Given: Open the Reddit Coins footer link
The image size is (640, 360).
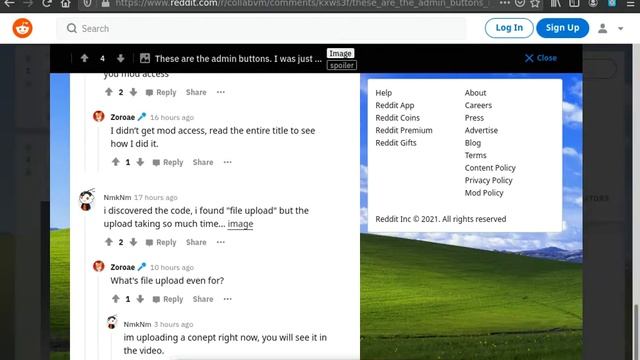Looking at the screenshot, I should (x=398, y=118).
